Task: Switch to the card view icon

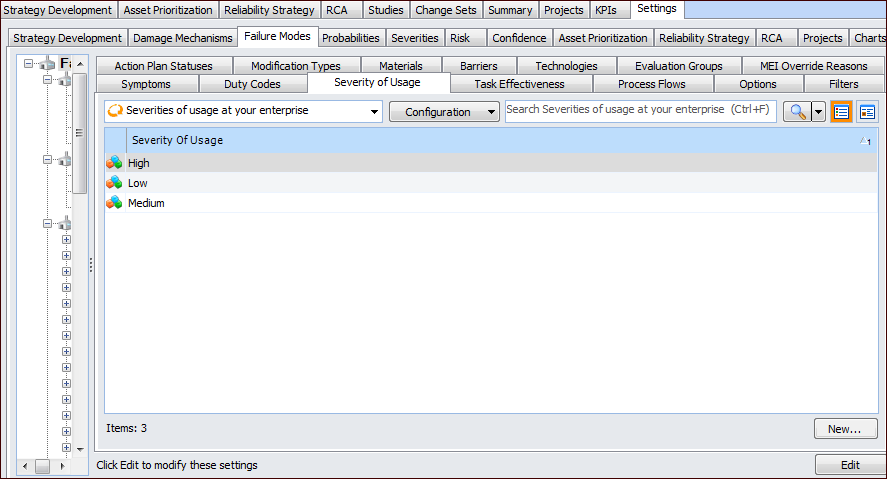Action: 867,112
